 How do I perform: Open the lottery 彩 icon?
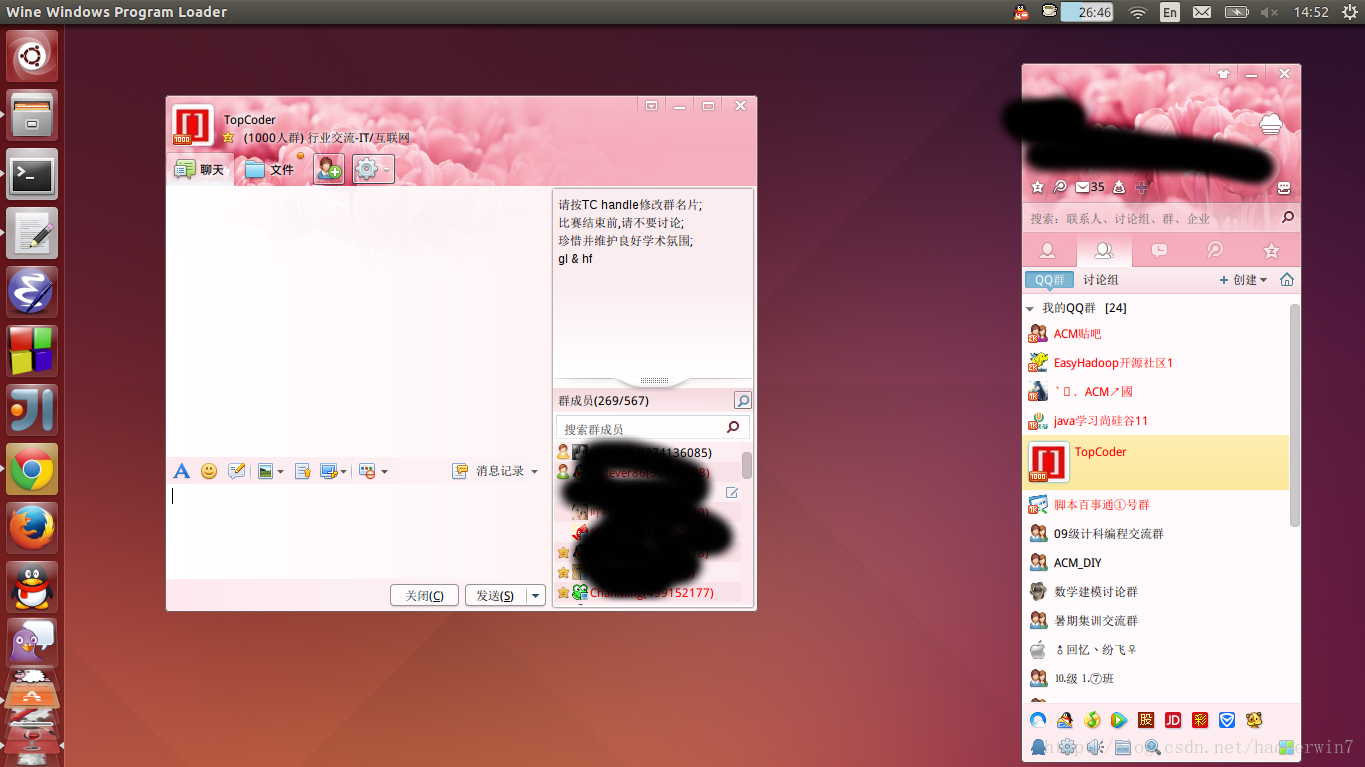[1200, 720]
